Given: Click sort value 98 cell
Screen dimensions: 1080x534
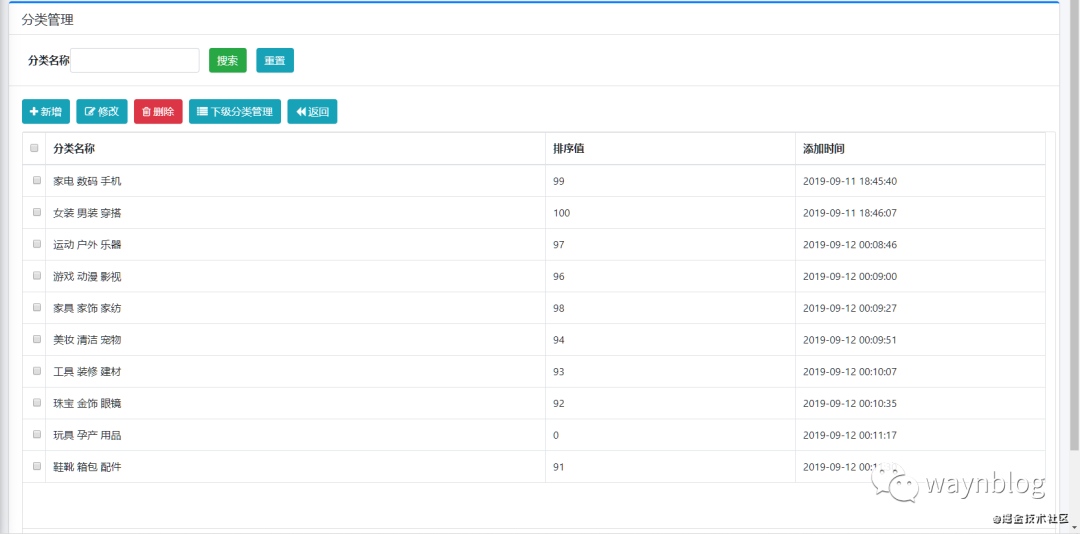Looking at the screenshot, I should click(670, 308).
